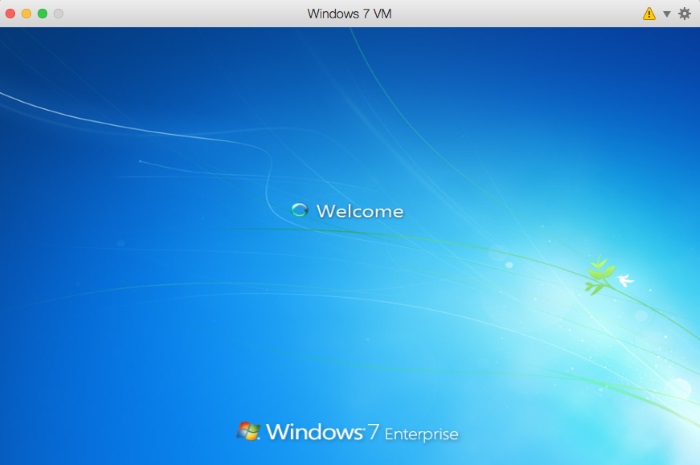Click the "Windows 7 VM" window title

pos(349,13)
